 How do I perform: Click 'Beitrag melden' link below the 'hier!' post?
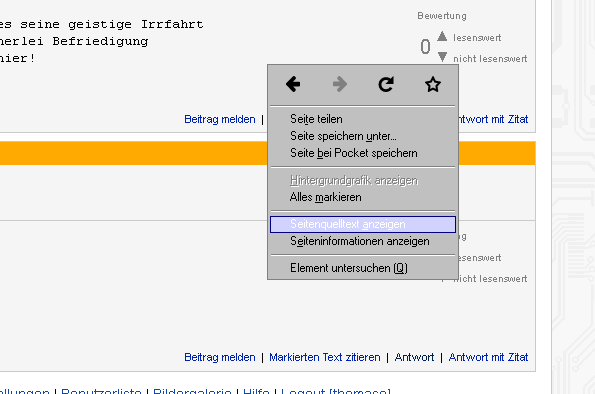[x=220, y=119]
